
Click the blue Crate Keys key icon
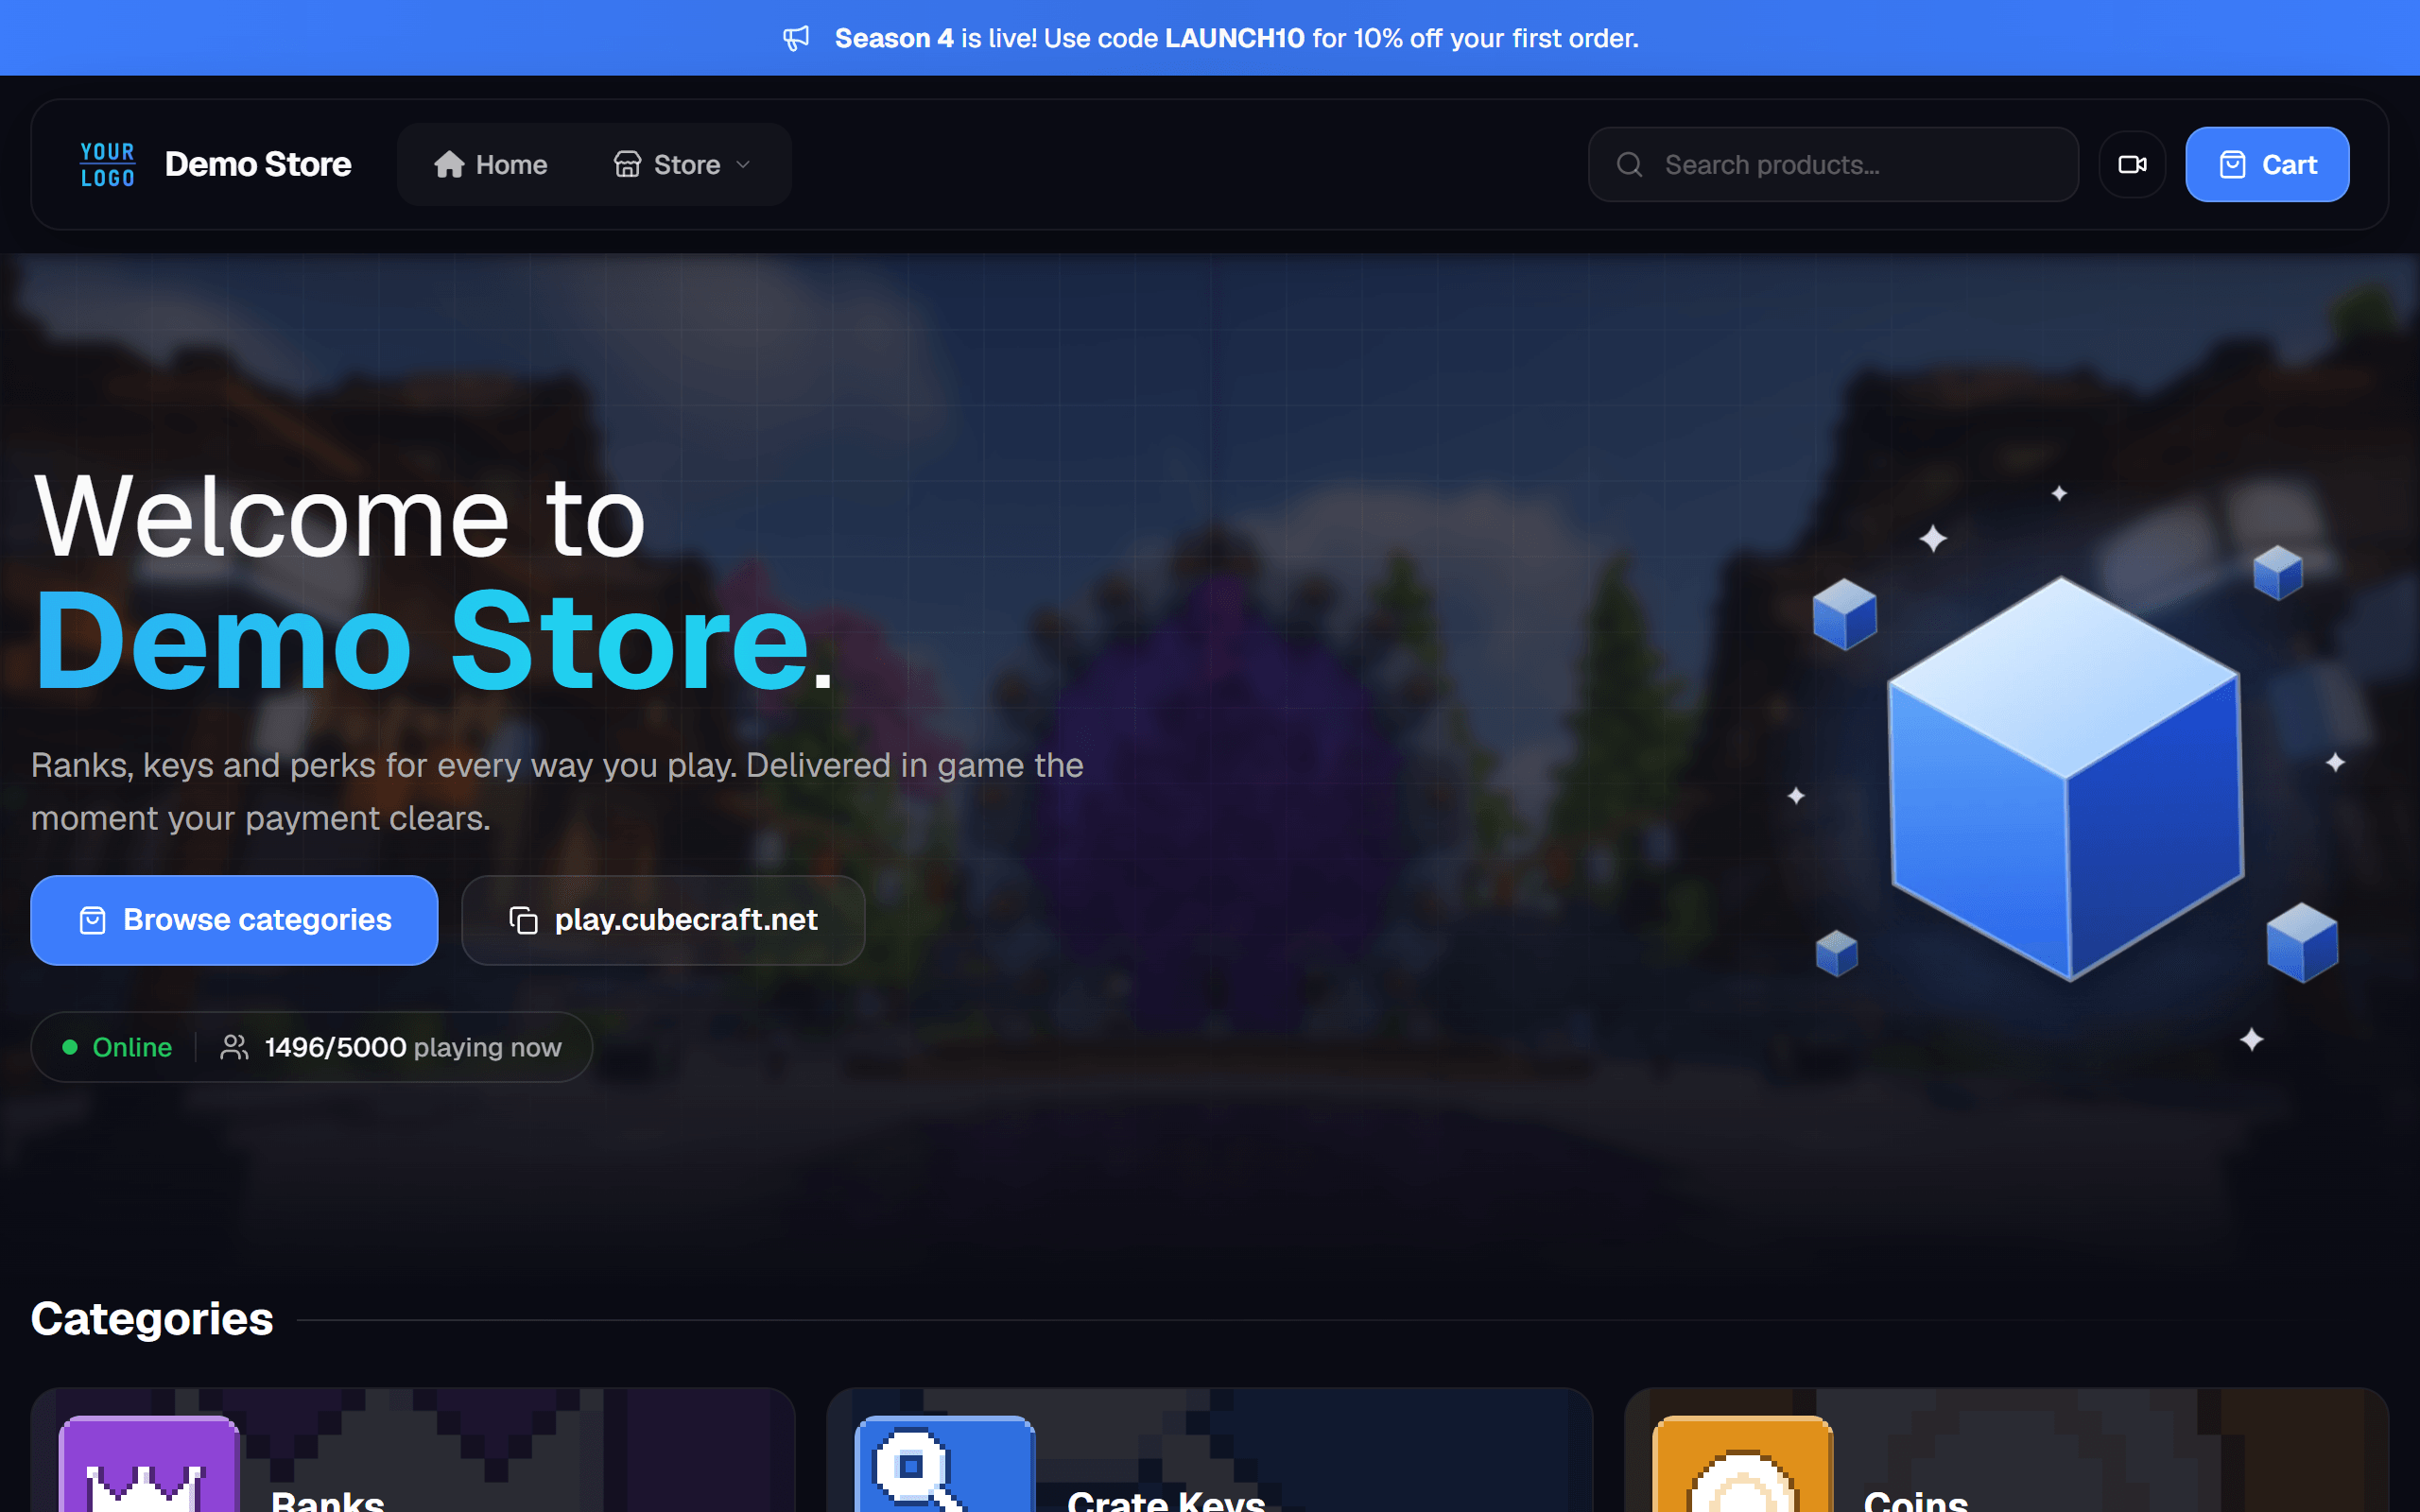click(944, 1464)
